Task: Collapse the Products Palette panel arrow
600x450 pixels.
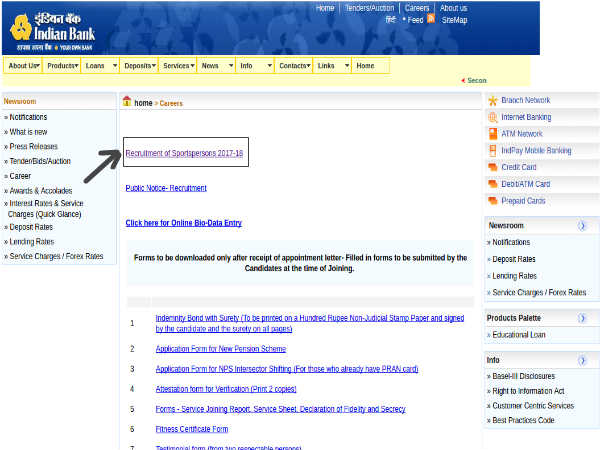Action: coord(582,318)
